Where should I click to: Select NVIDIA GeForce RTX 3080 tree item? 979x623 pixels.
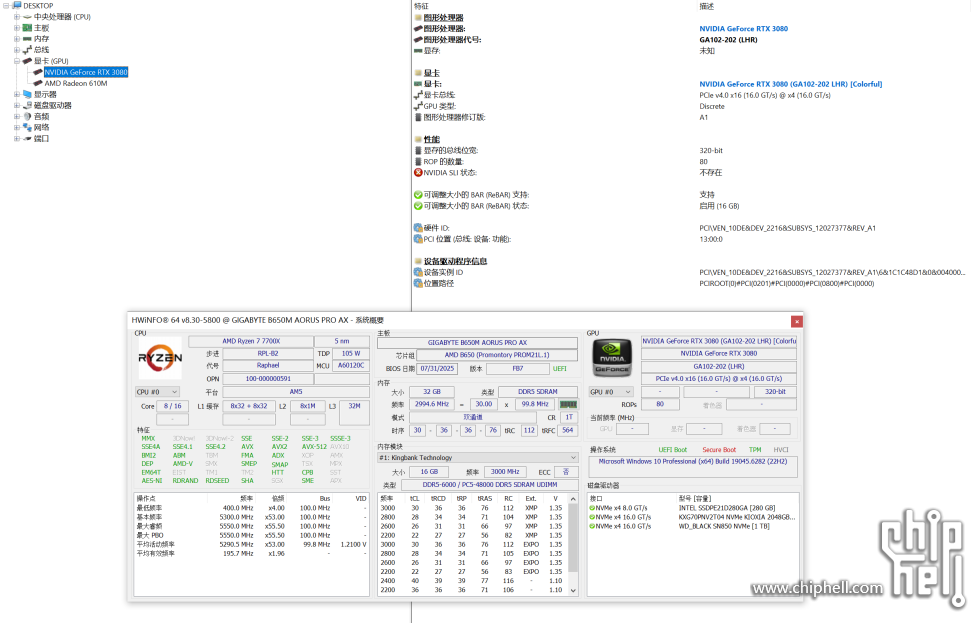[86, 72]
